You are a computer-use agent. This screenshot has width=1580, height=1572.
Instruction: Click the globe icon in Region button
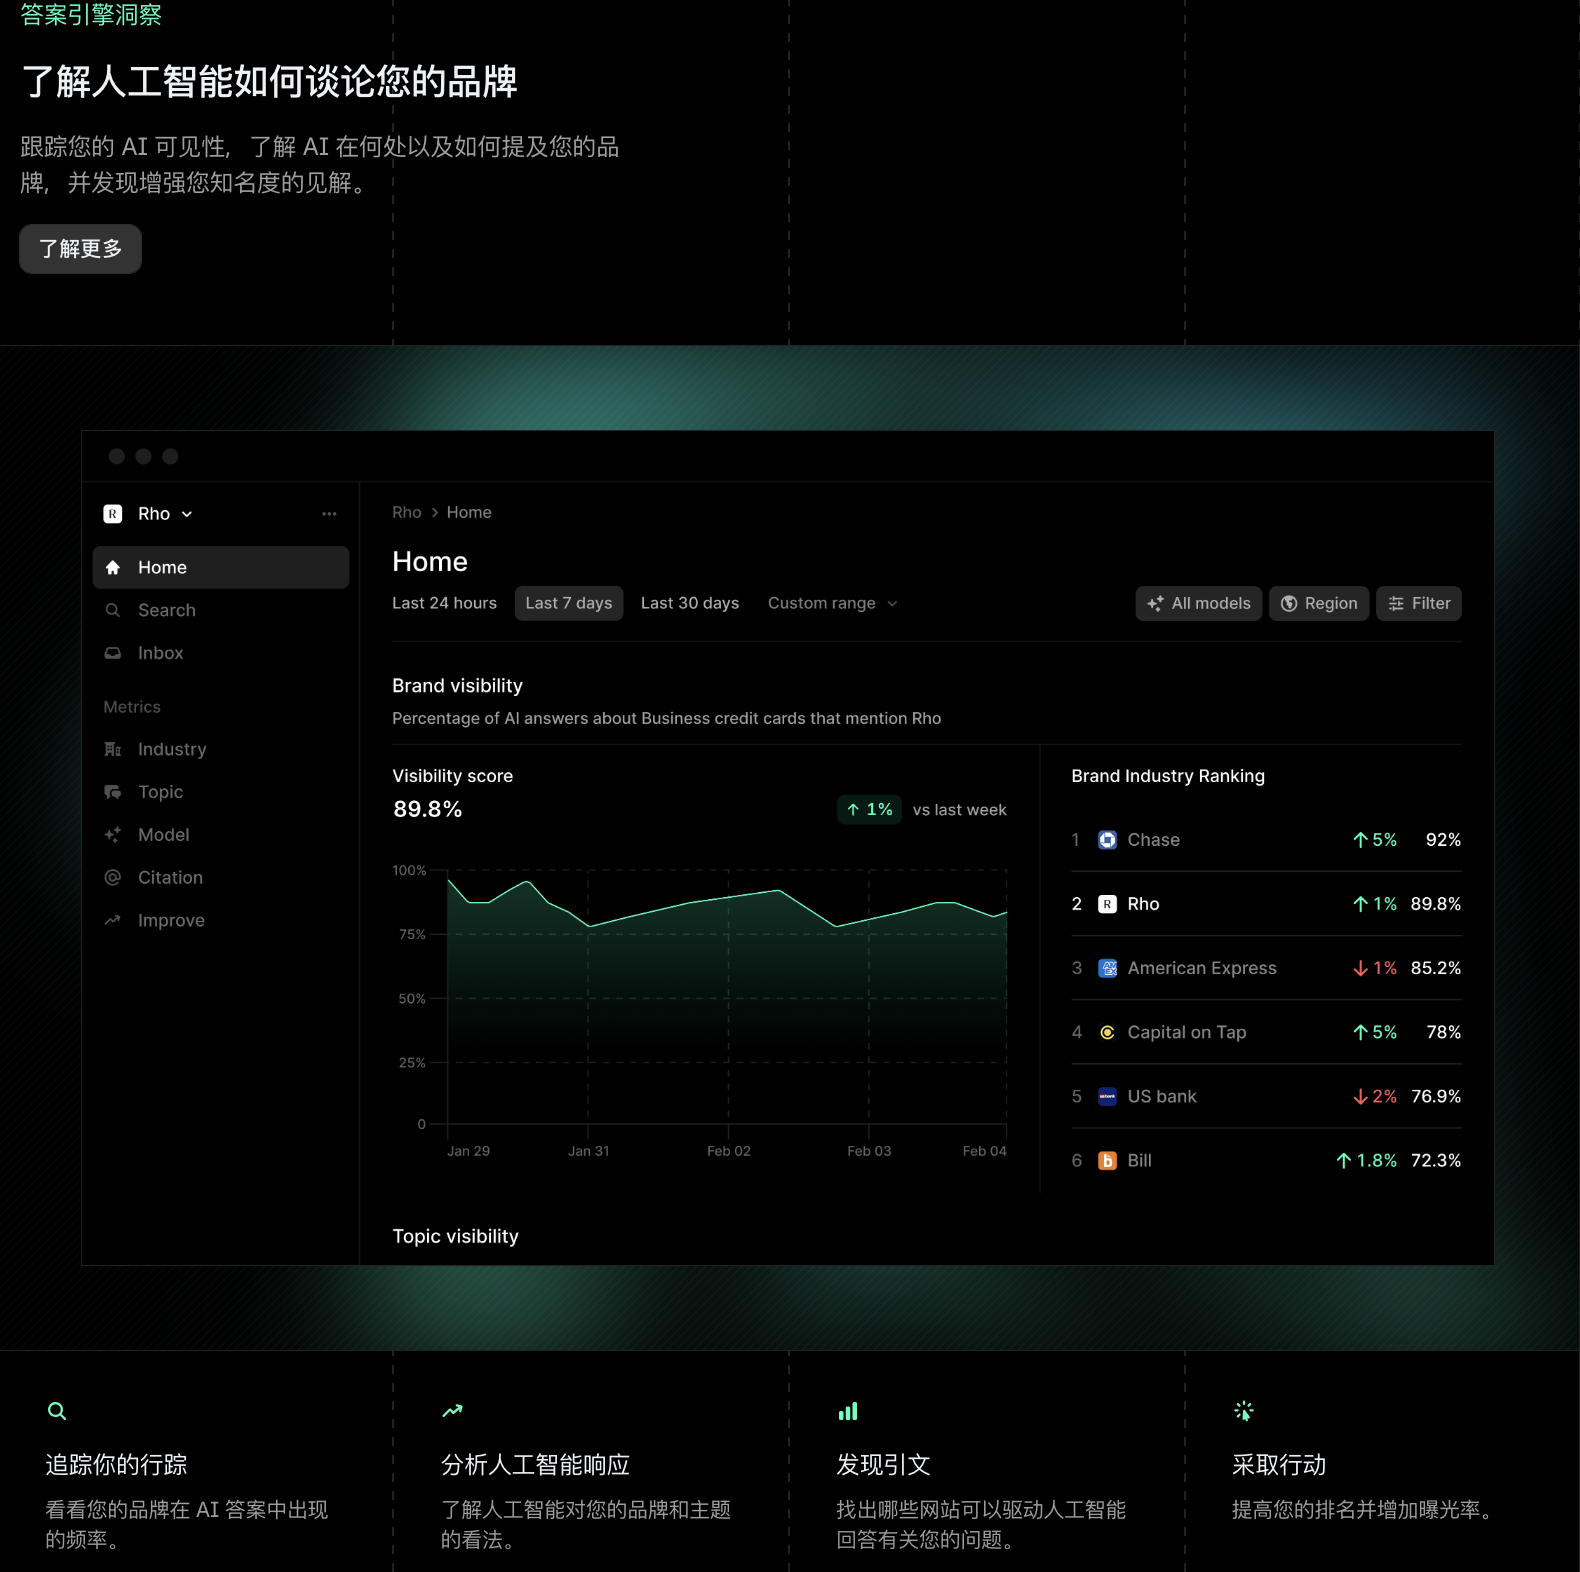1289,603
